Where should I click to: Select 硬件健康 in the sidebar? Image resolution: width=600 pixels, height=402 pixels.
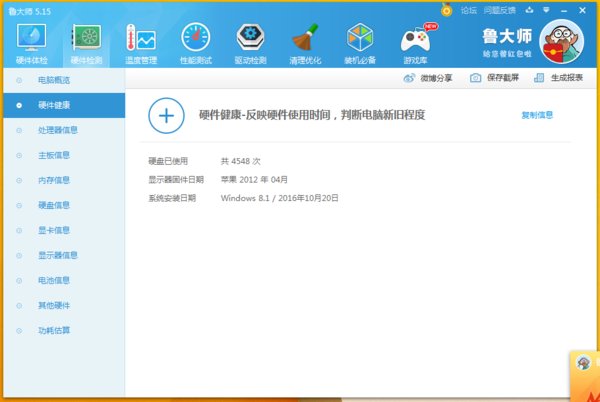(x=64, y=105)
